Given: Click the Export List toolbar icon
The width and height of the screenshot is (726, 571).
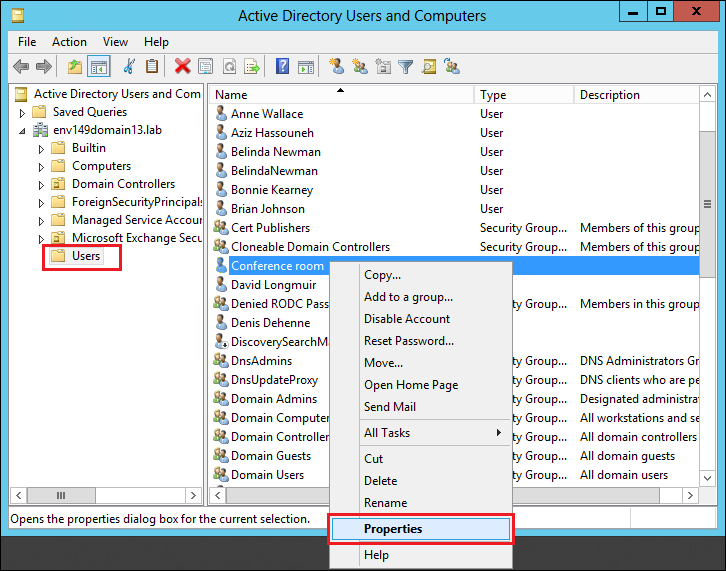Looking at the screenshot, I should point(252,67).
